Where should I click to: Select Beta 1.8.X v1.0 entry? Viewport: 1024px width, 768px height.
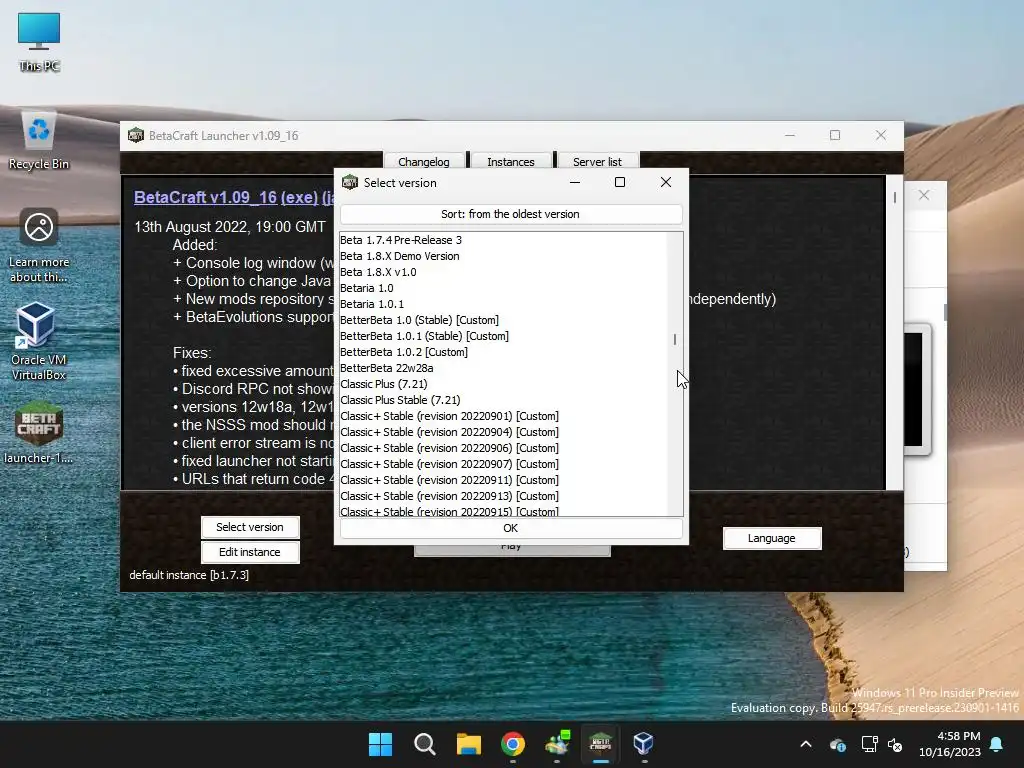tap(503, 272)
